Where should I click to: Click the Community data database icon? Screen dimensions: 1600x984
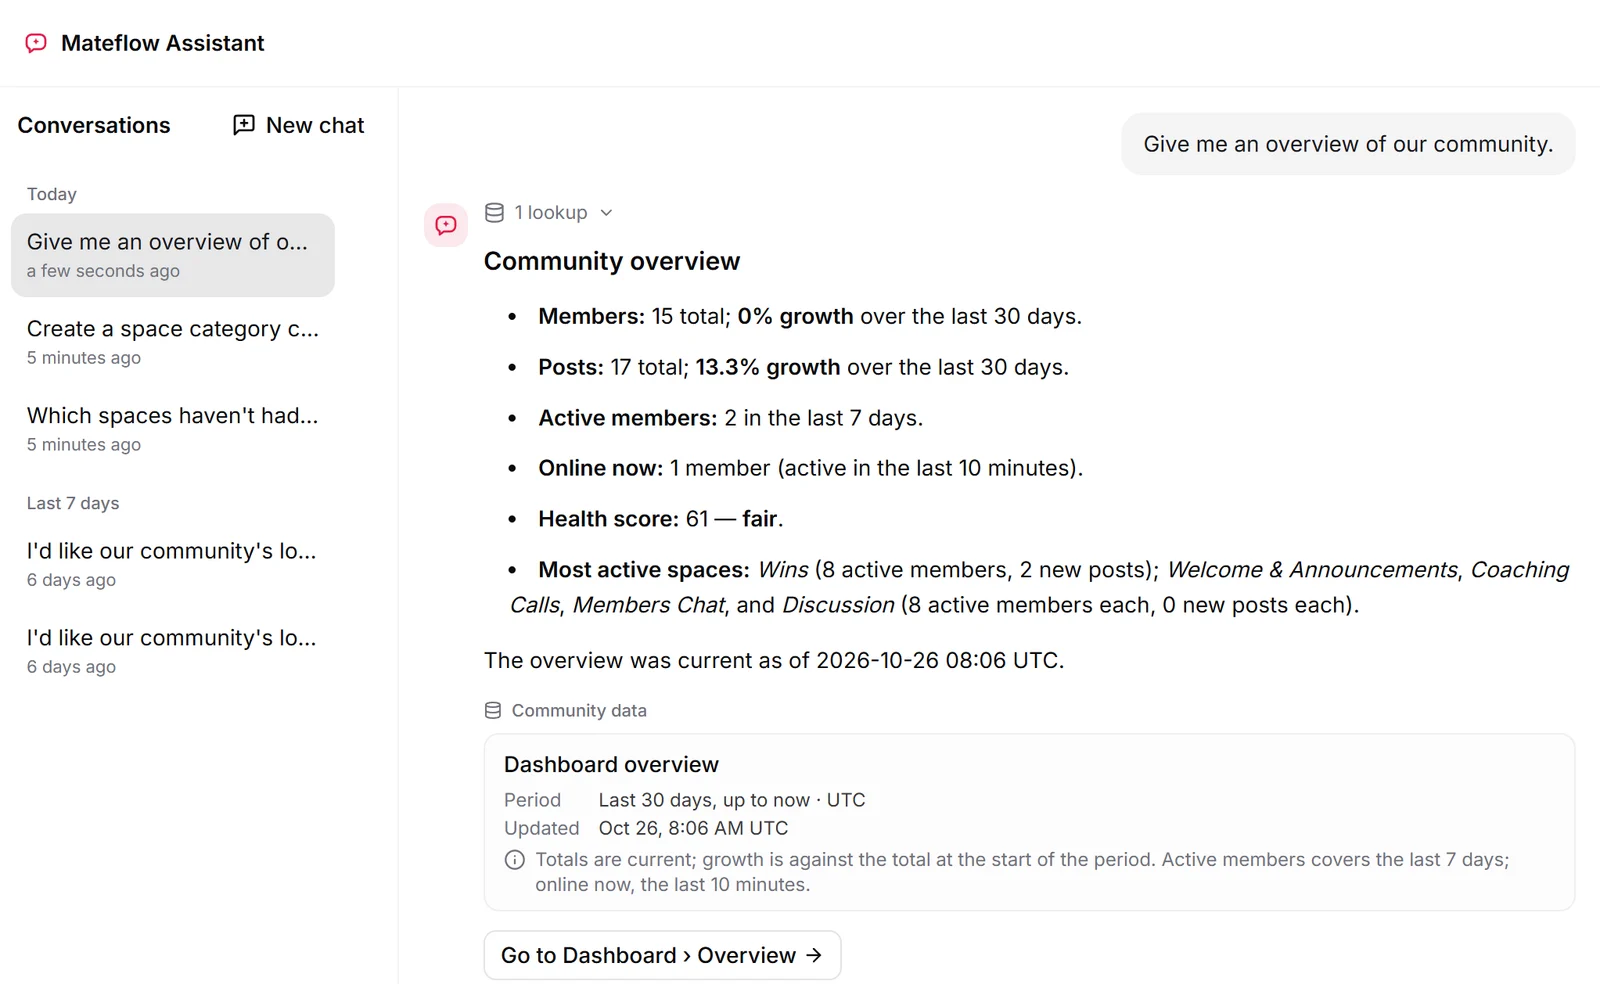pos(493,711)
